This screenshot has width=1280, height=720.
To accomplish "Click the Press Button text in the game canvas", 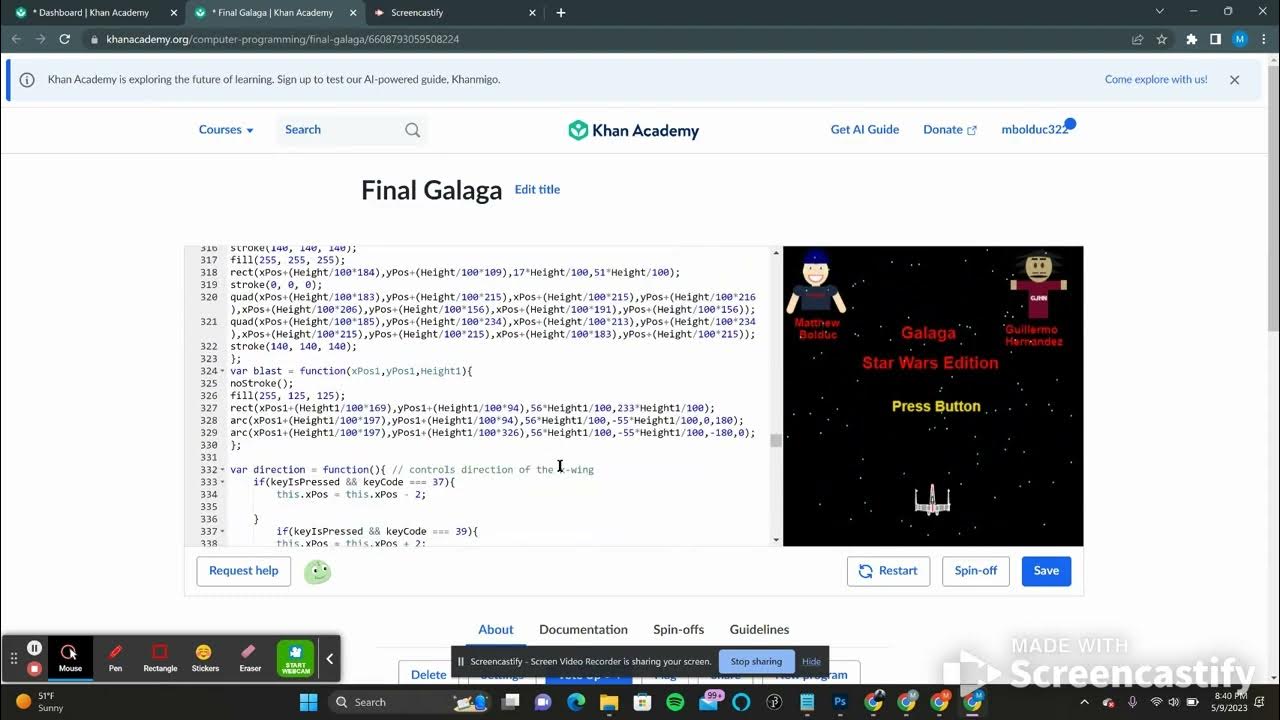I will 936,407.
